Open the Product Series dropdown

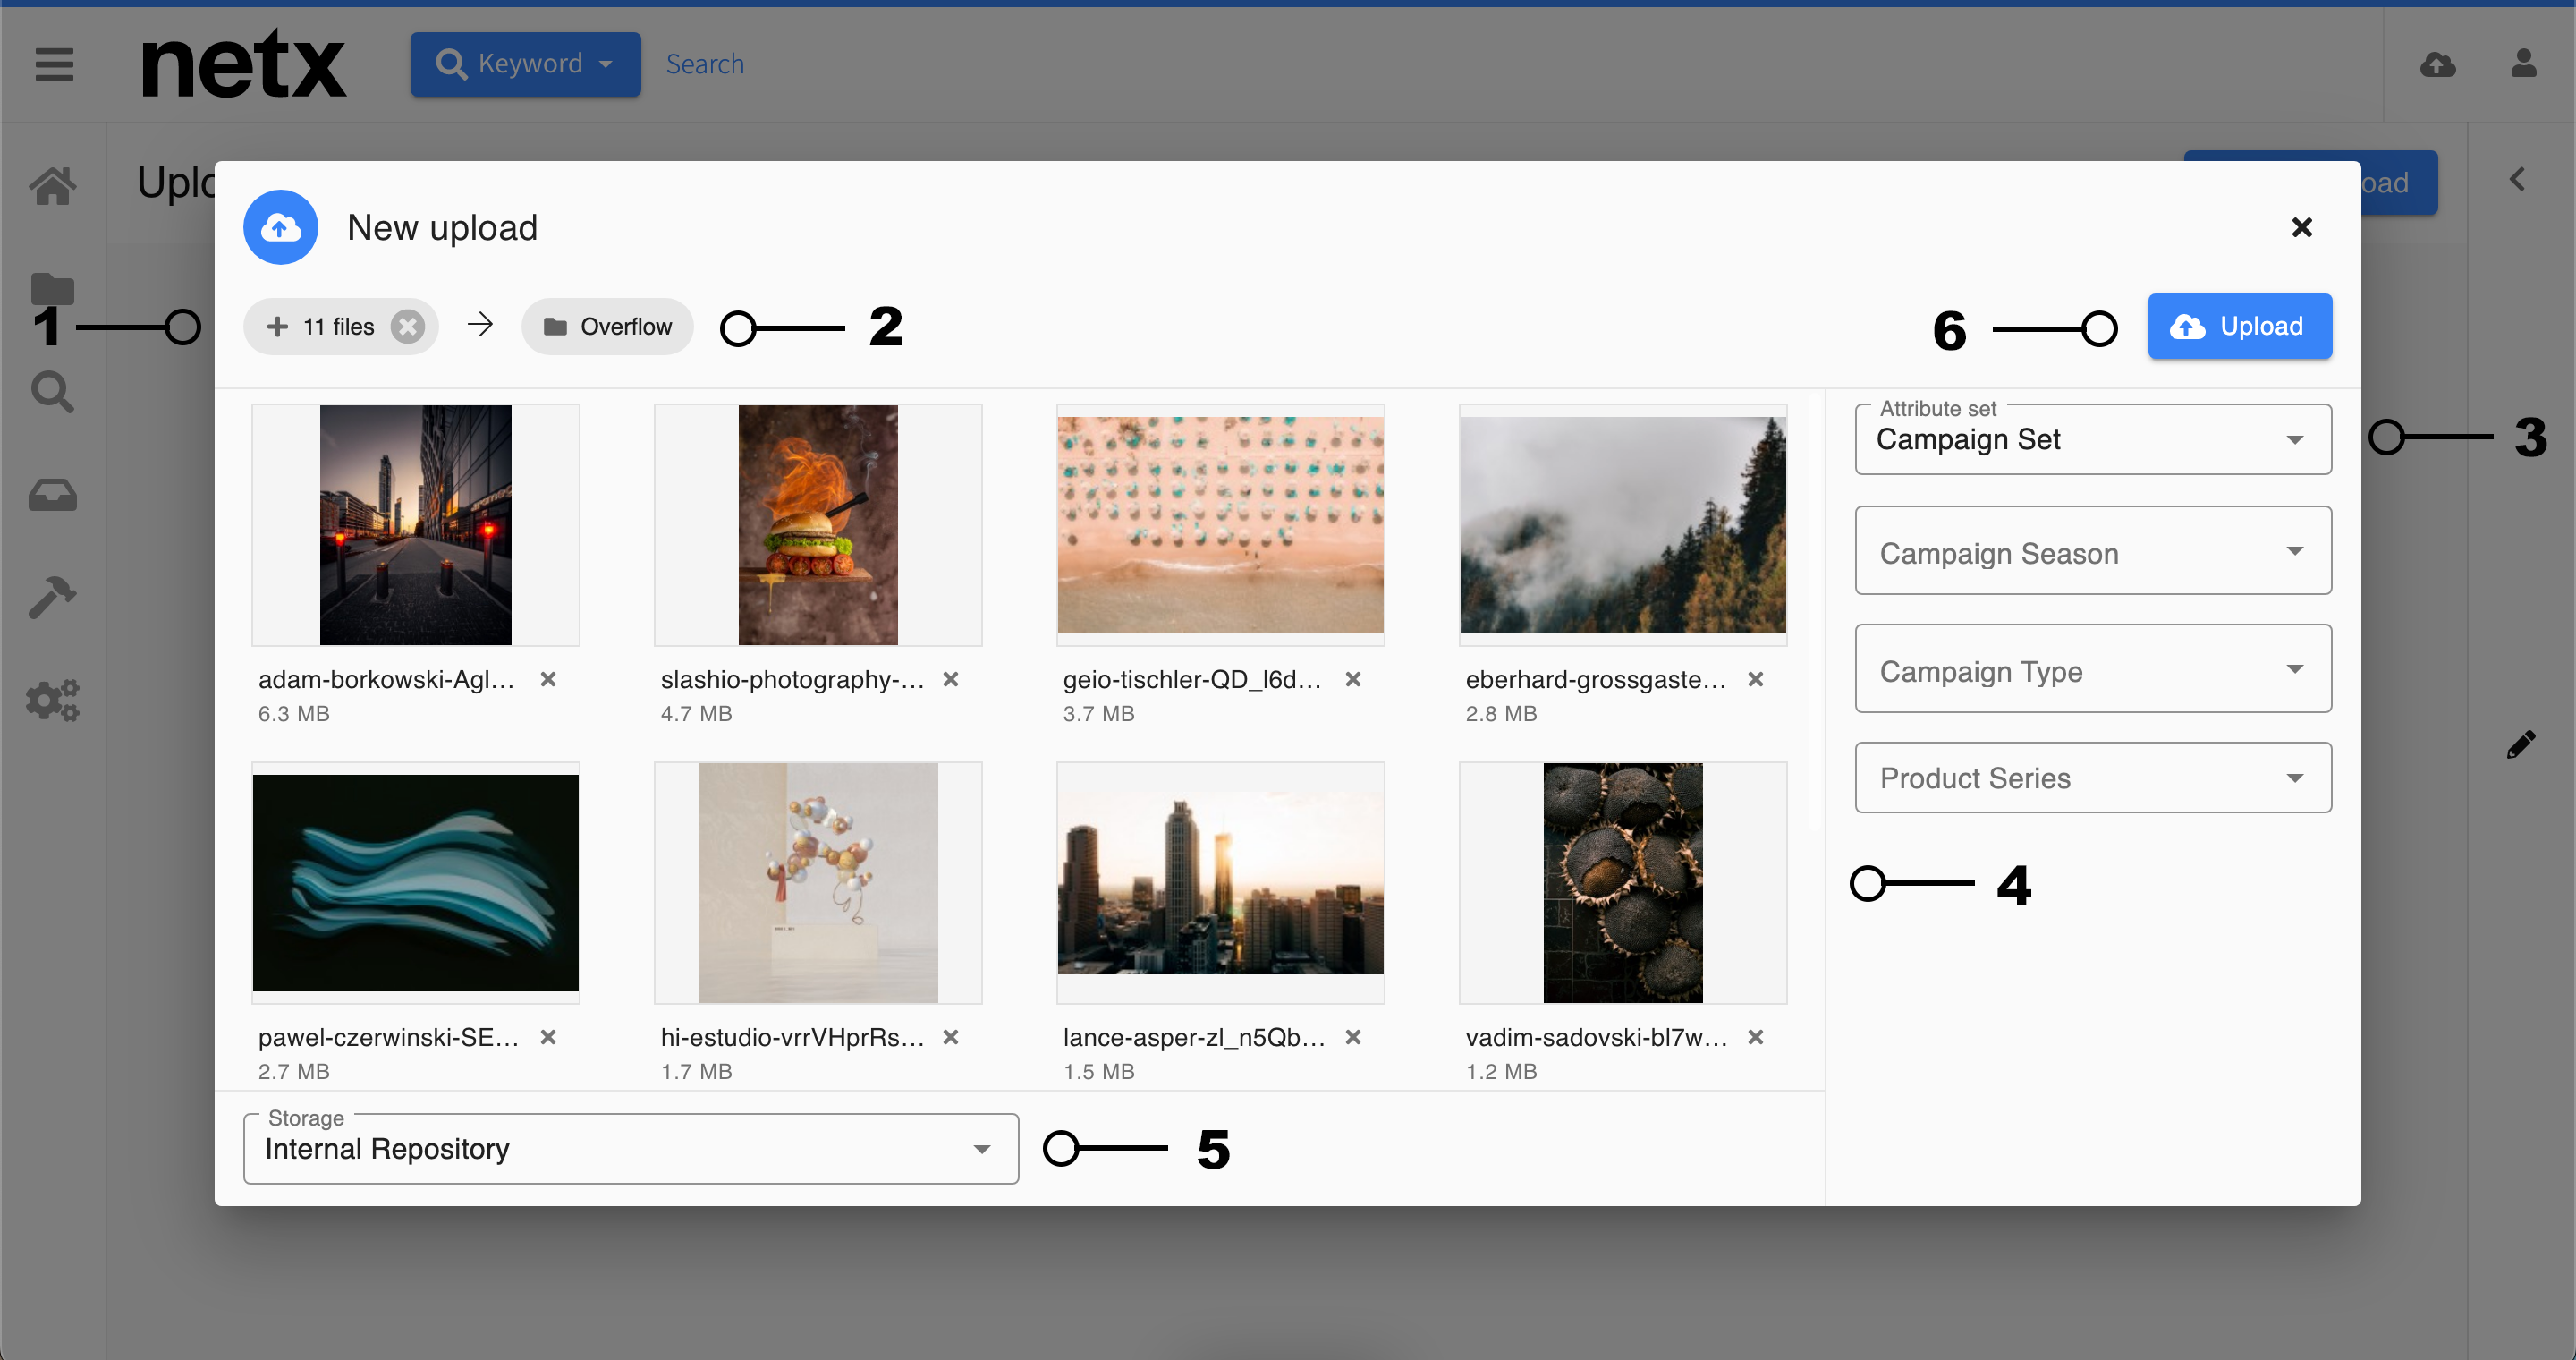tap(2092, 777)
